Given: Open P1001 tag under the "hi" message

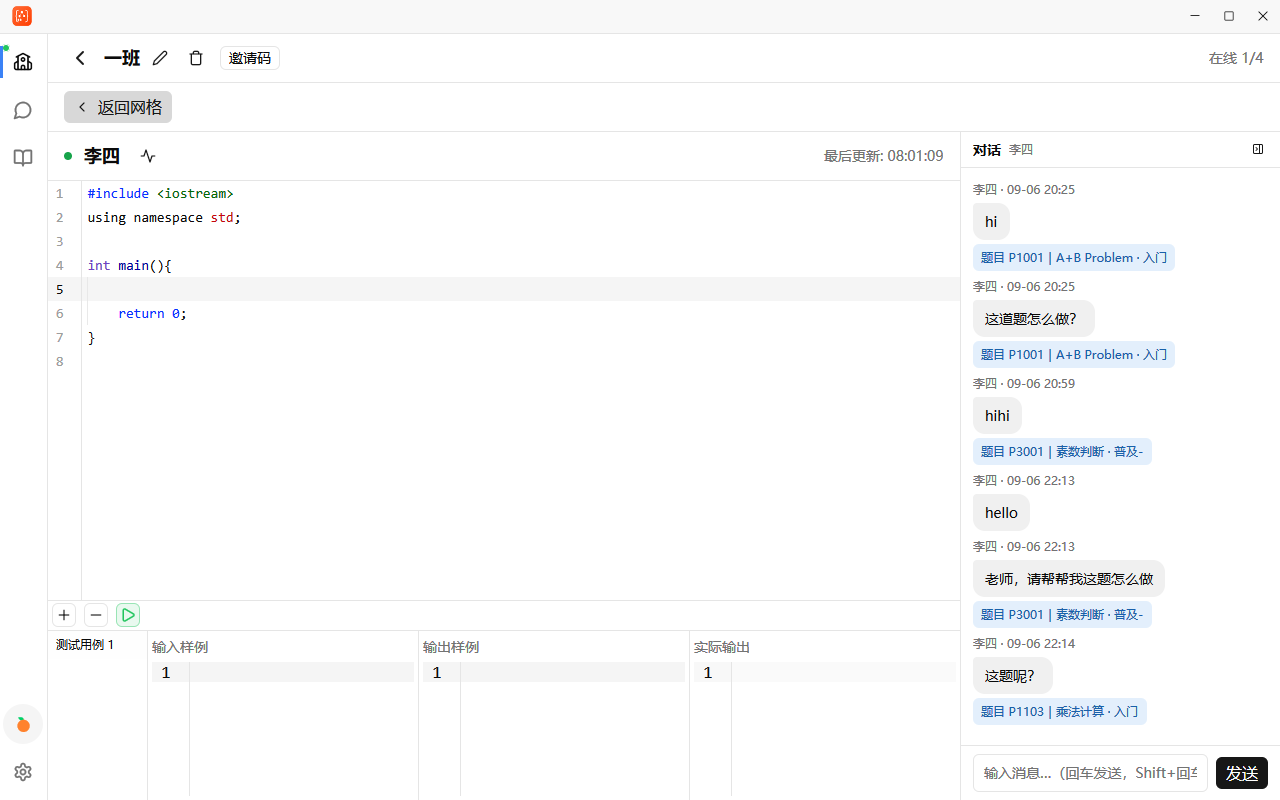Looking at the screenshot, I should (1074, 258).
